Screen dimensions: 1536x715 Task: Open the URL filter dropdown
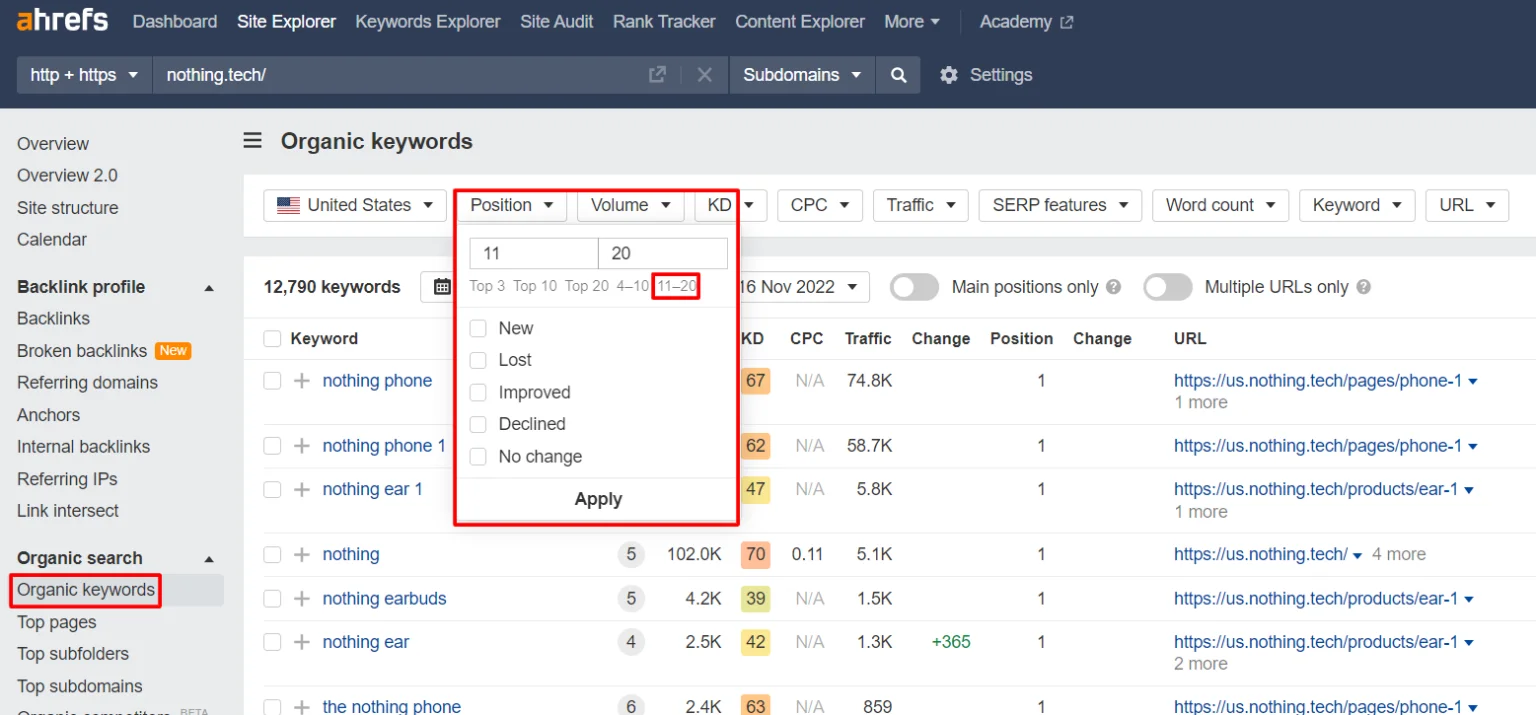(x=1467, y=205)
